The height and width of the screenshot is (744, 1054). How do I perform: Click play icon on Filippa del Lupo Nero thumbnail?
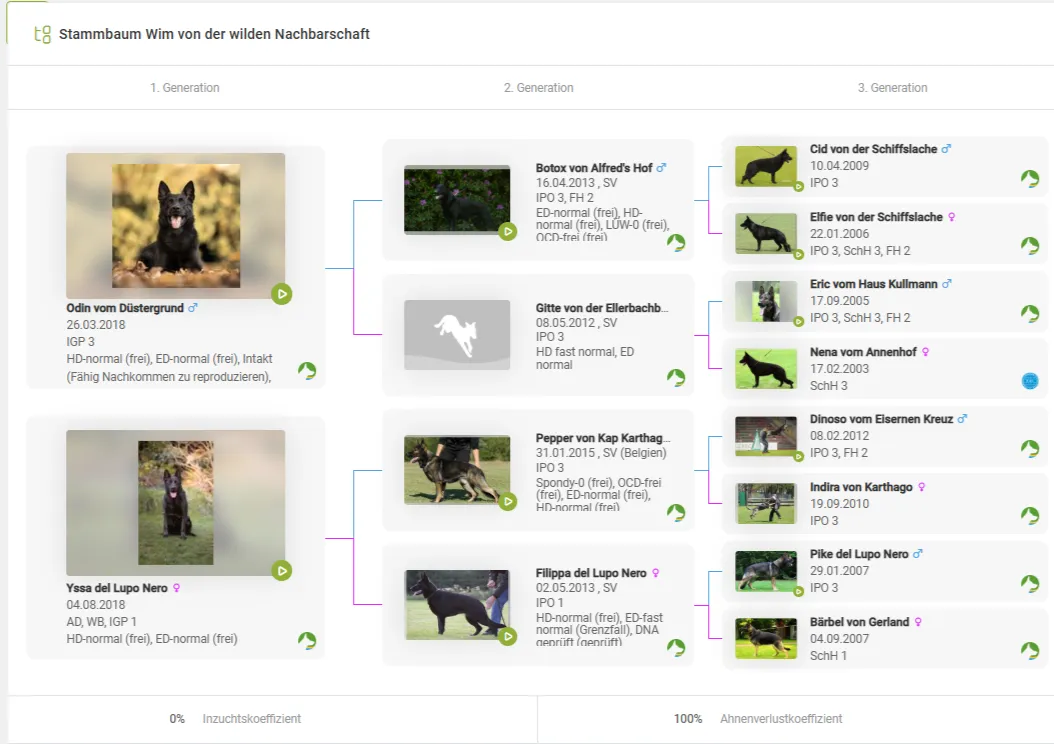(x=508, y=636)
